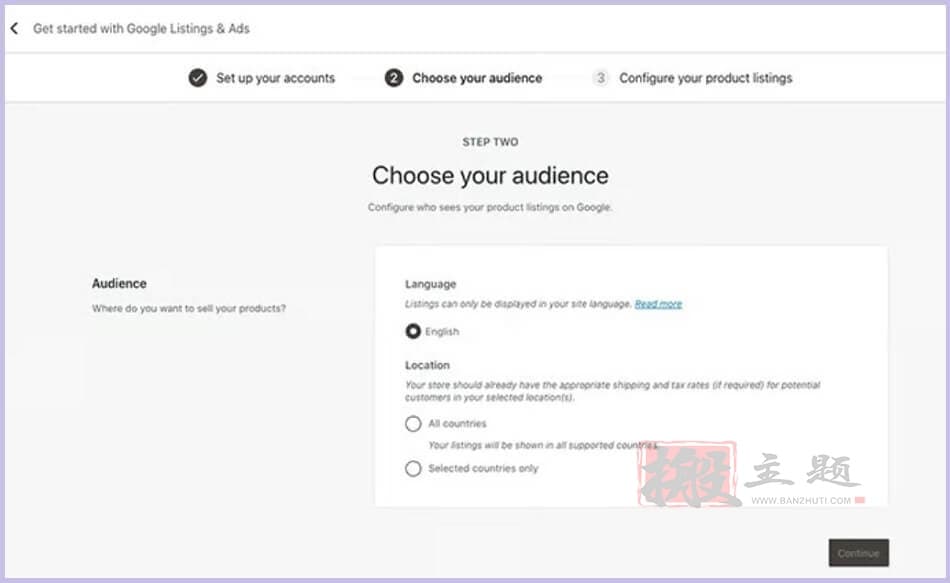The height and width of the screenshot is (583, 950).
Task: Click the step 2 number badge
Action: 394,78
